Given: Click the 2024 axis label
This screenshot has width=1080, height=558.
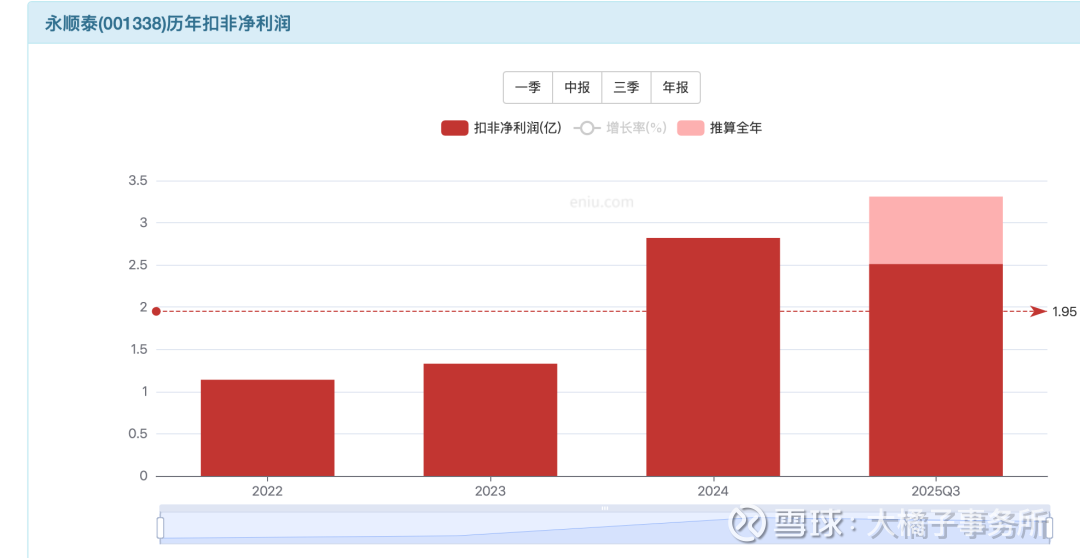Looking at the screenshot, I should pos(713,491).
